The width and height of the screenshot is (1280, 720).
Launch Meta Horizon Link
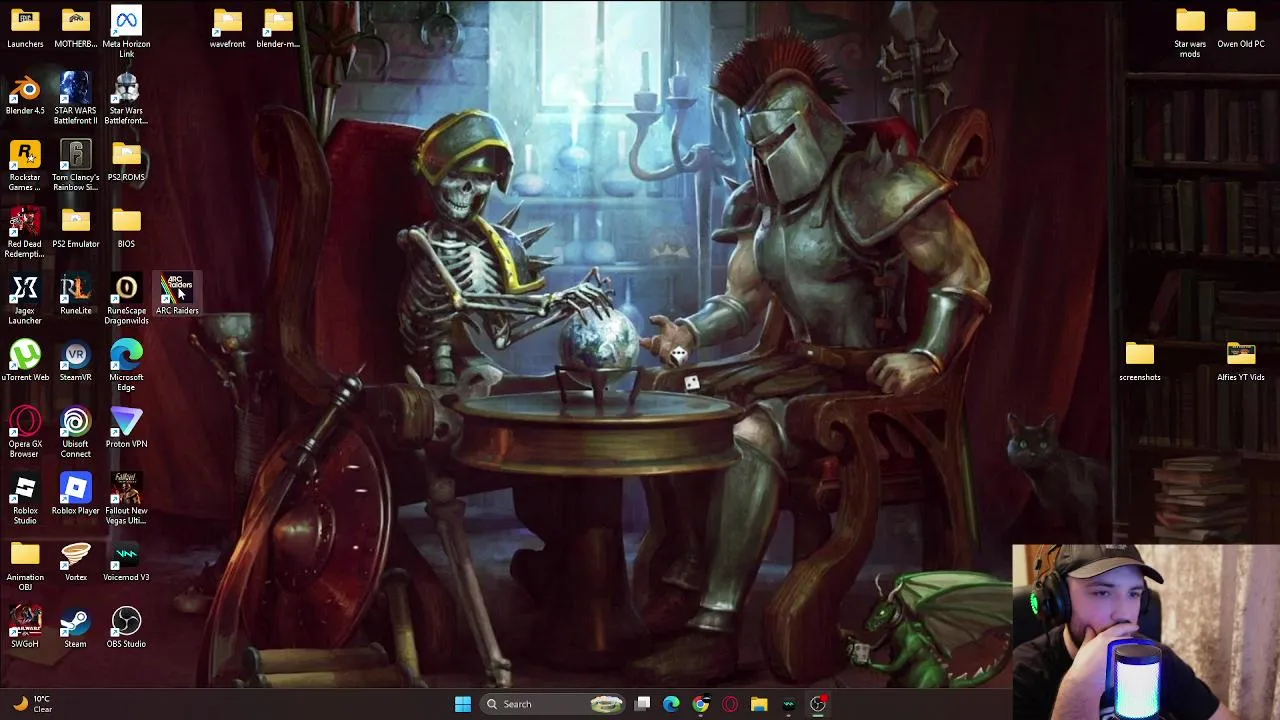(126, 32)
